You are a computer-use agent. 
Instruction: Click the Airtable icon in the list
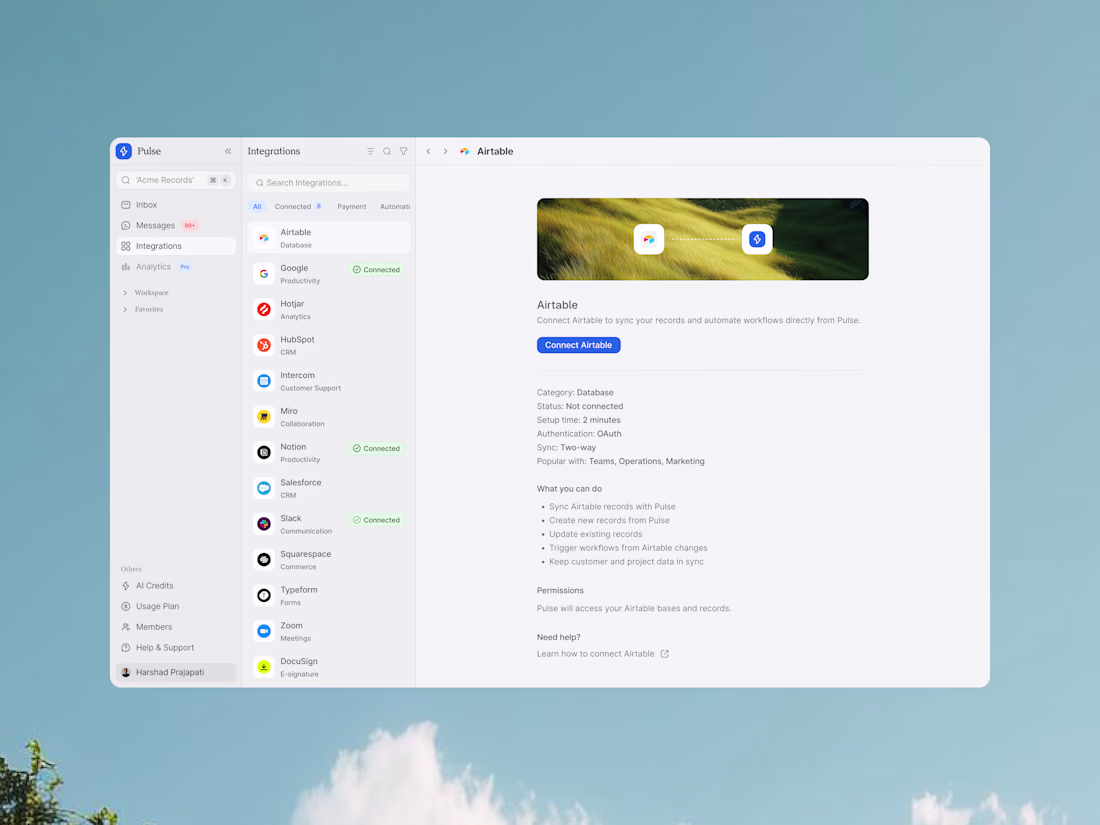pos(264,239)
